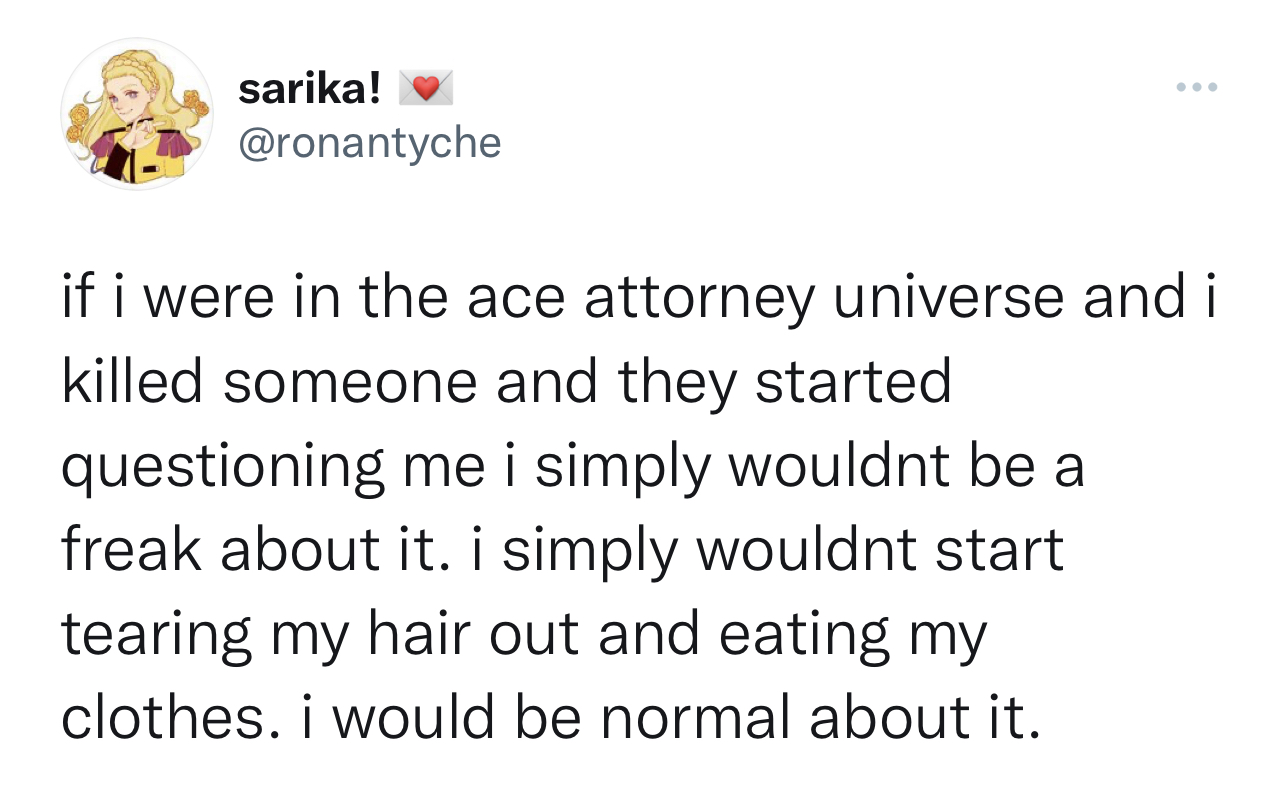
Task: Click the phrase "normal about it"
Action: point(824,718)
